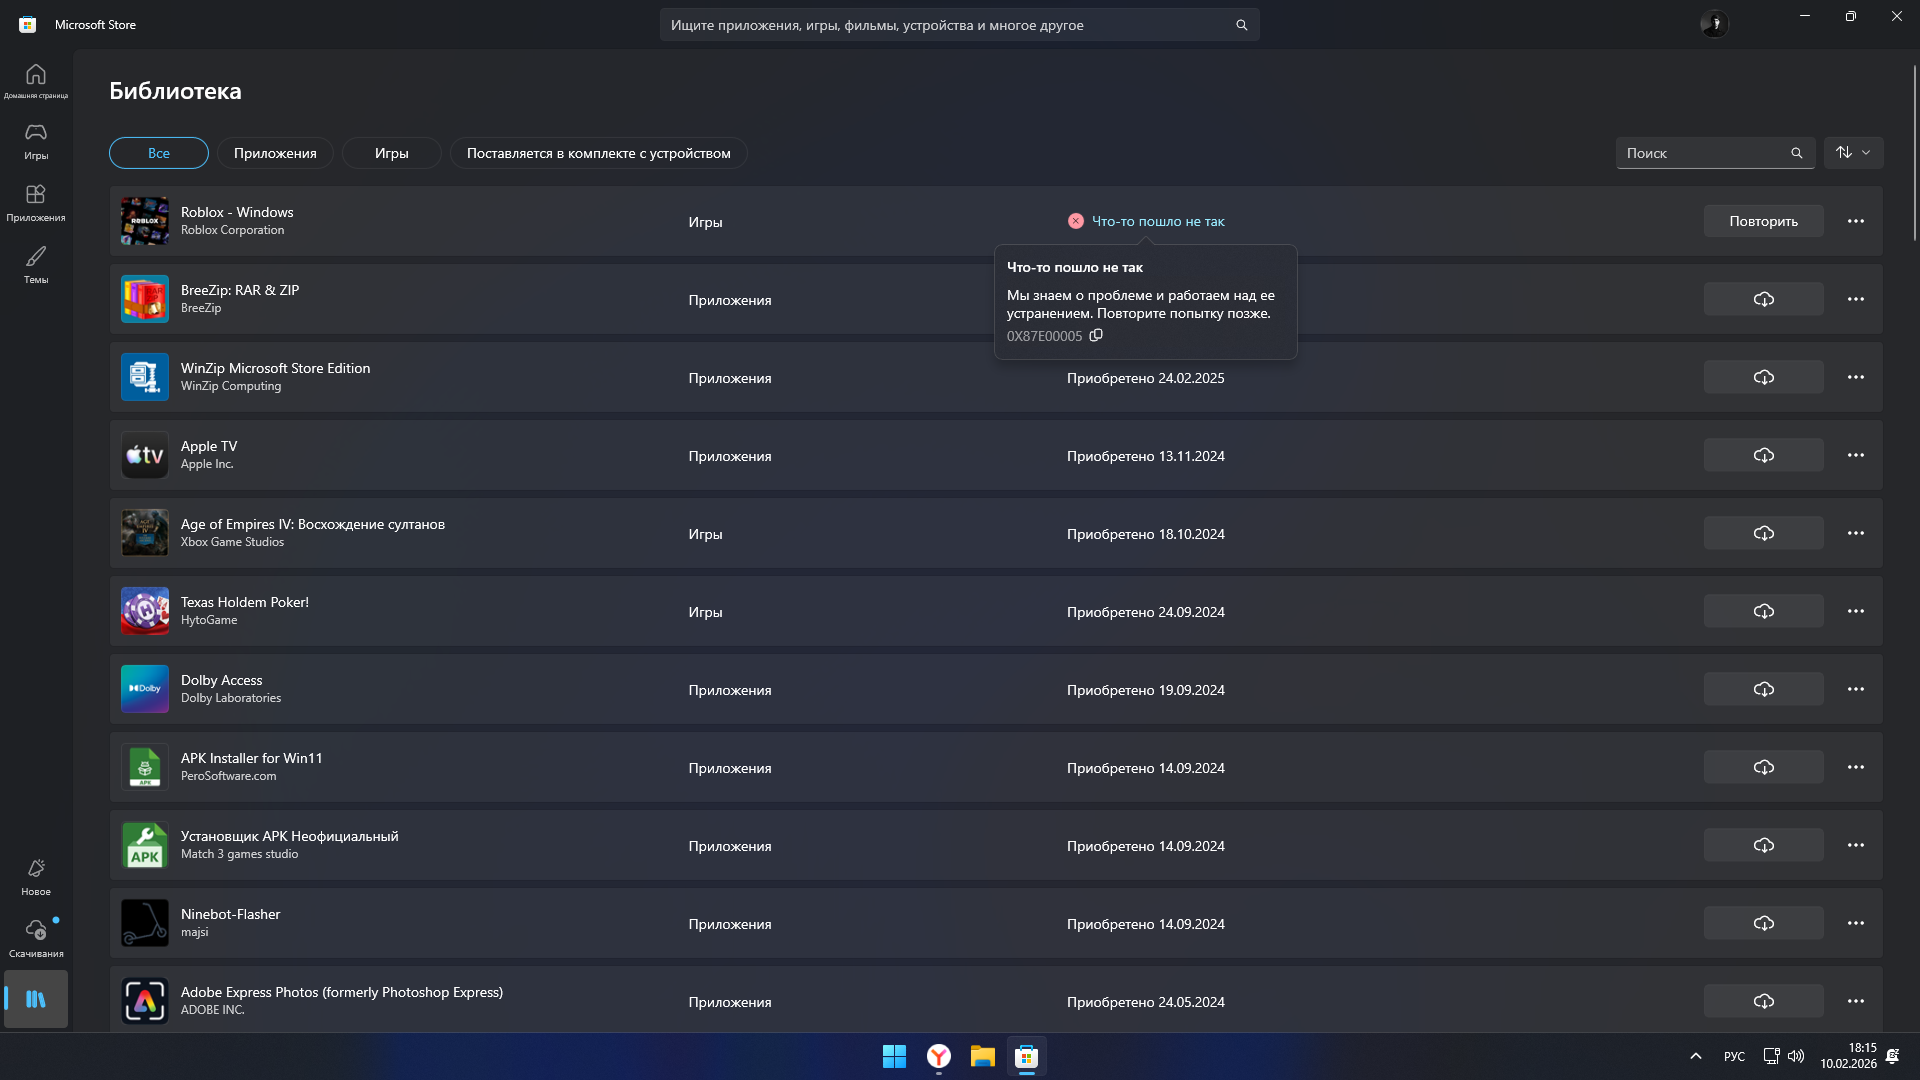Select the Library icon in sidebar
Screen dimensions: 1920x1080
(x=36, y=999)
